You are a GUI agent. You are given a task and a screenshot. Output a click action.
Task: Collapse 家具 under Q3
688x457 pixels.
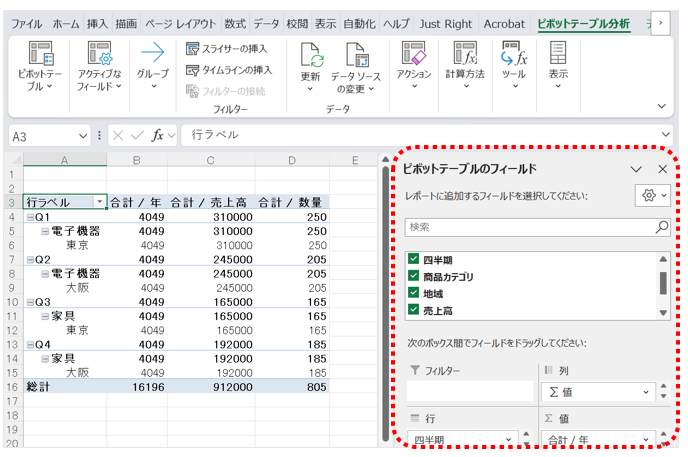(x=45, y=316)
